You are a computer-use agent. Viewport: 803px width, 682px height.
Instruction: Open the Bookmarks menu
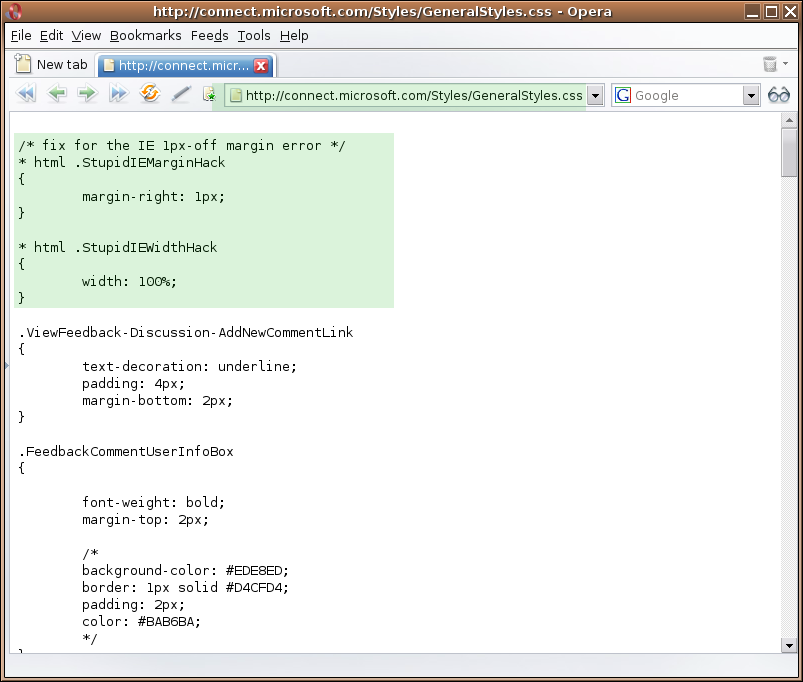(x=146, y=35)
